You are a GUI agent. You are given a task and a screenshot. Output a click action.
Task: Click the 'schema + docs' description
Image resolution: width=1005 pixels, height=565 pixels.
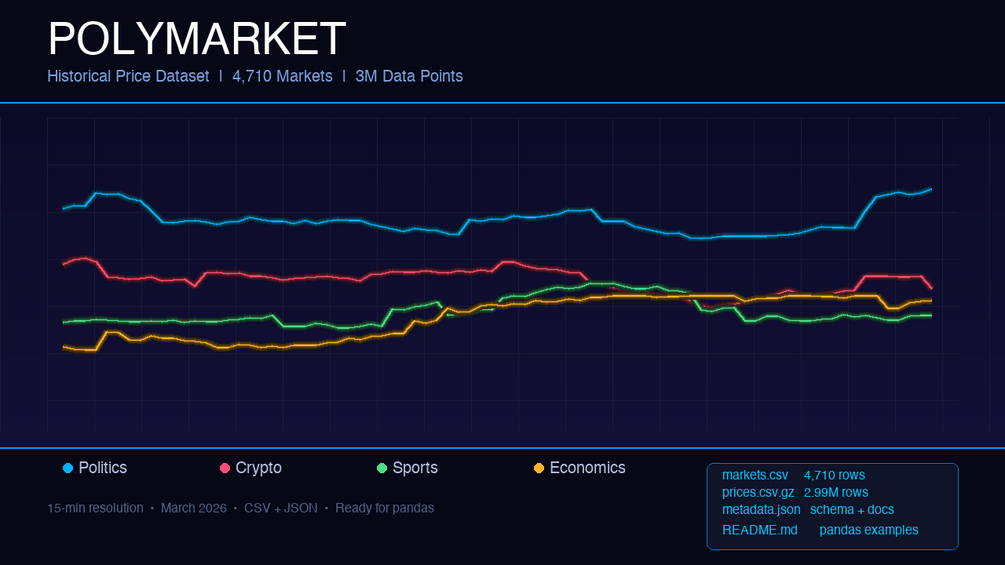click(852, 510)
